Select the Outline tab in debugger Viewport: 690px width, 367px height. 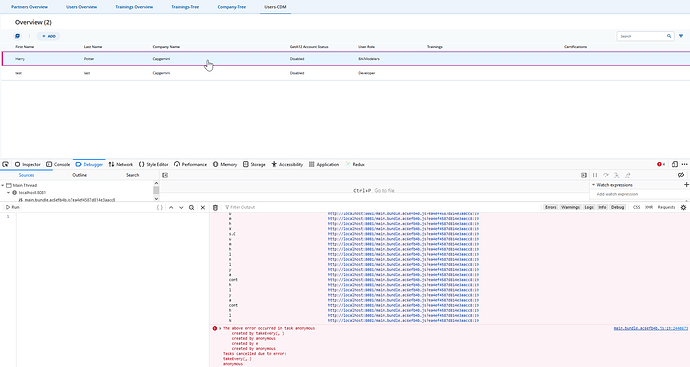79,175
